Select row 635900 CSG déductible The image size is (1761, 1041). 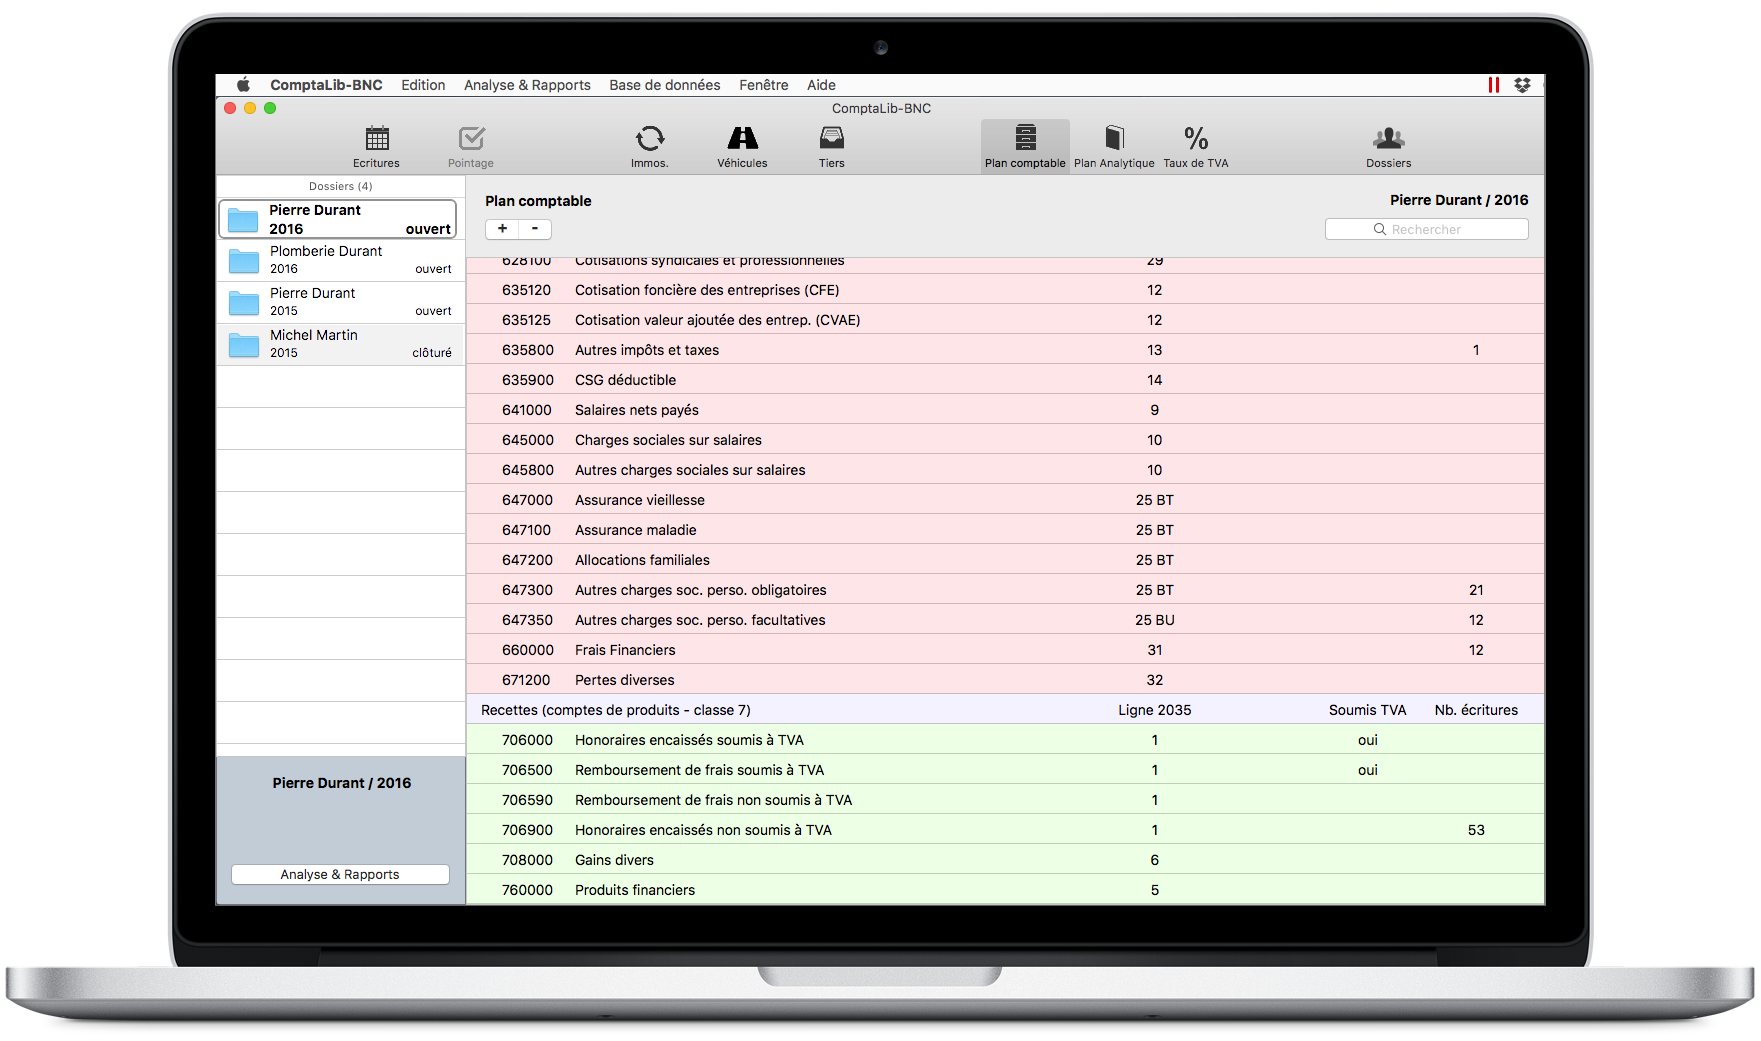click(1005, 380)
